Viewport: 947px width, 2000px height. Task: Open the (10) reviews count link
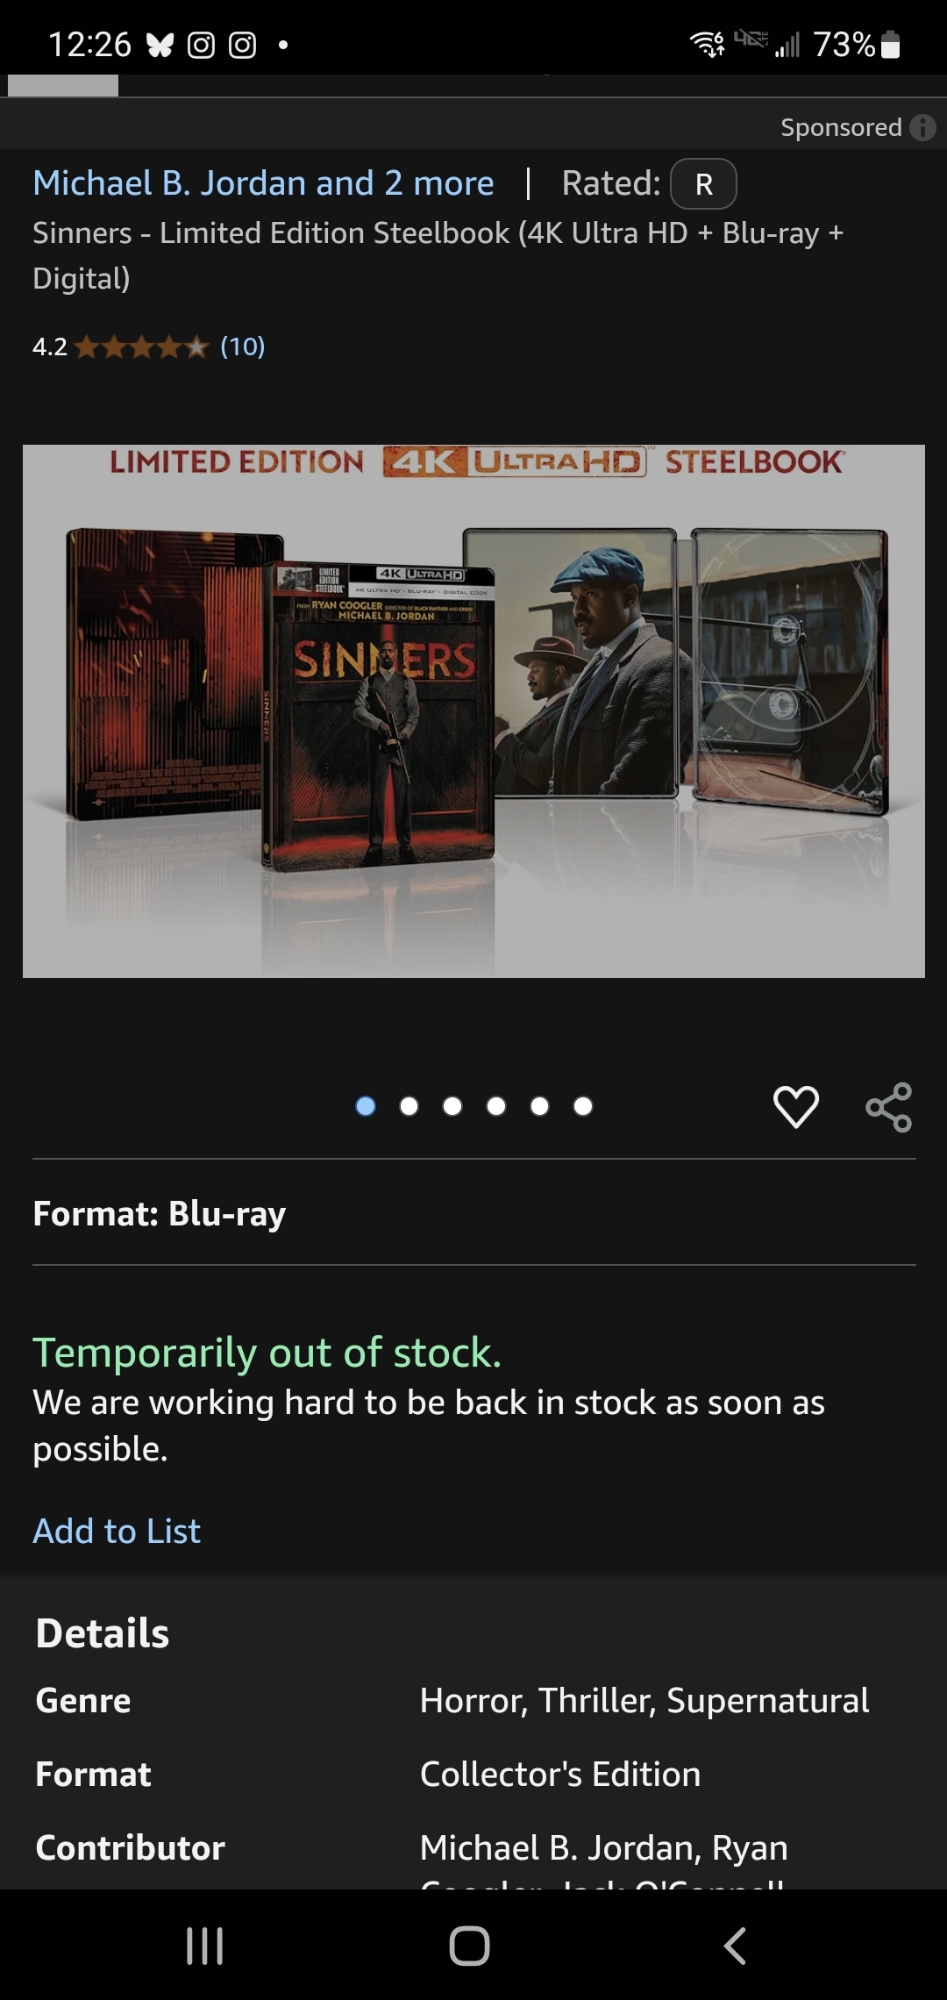(243, 346)
